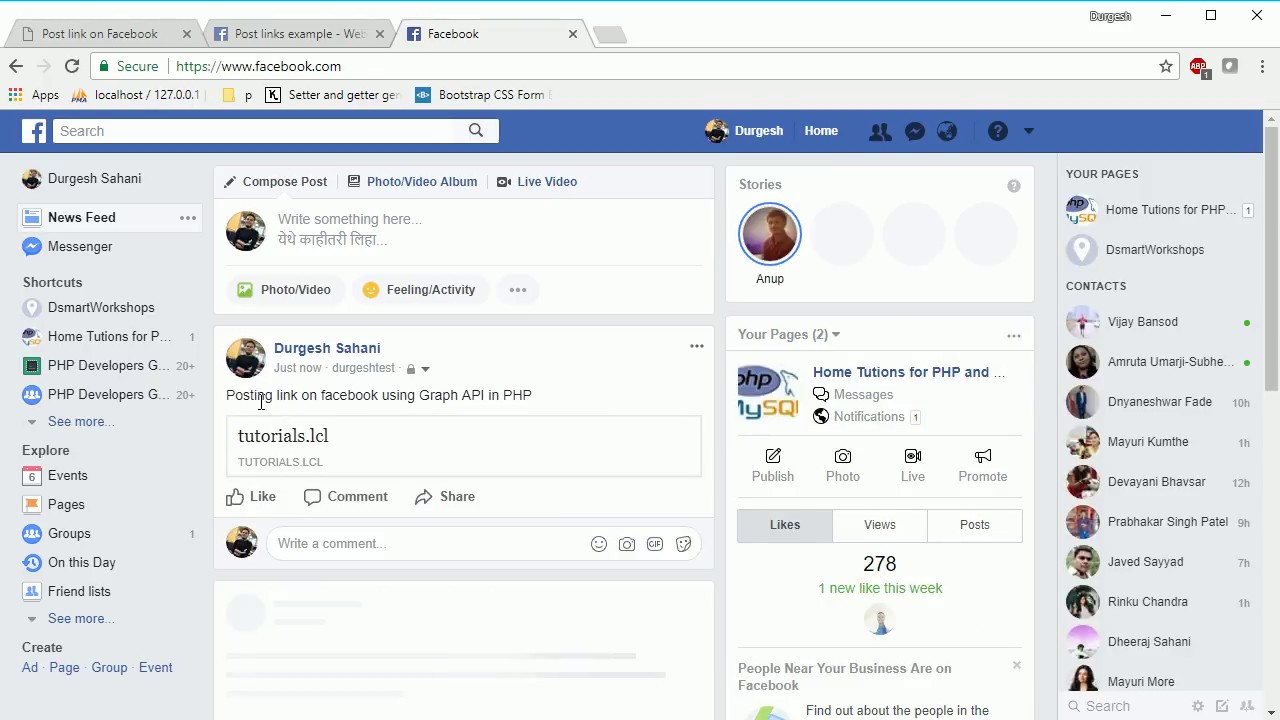
Task: Switch to Compose Post tab
Action: tap(276, 182)
